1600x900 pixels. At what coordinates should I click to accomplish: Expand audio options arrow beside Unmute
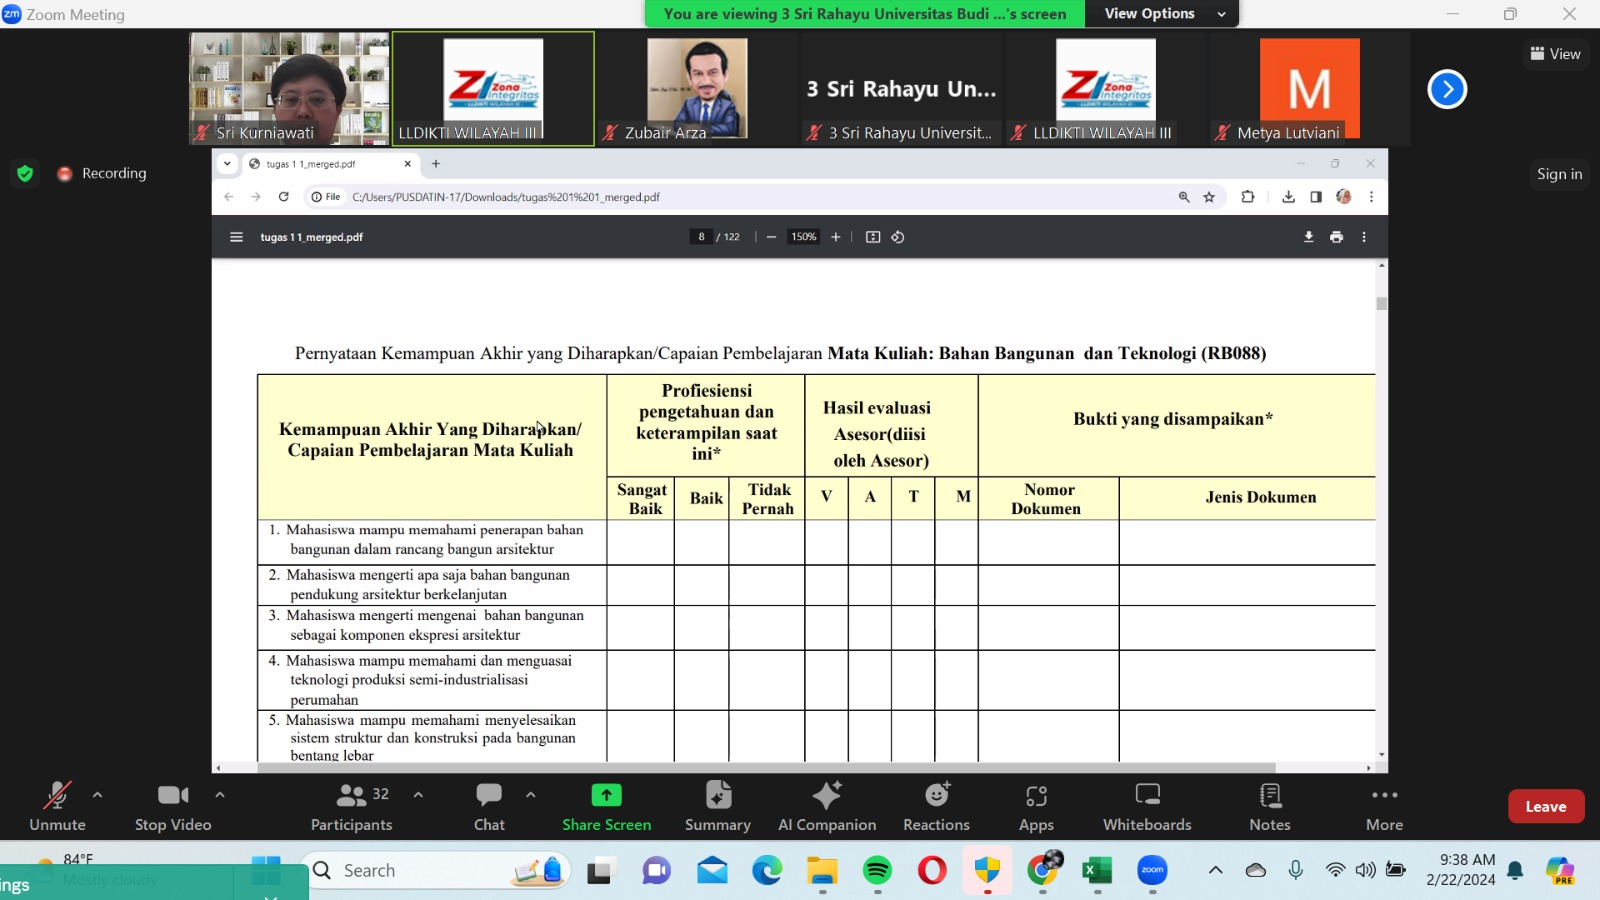pos(97,795)
